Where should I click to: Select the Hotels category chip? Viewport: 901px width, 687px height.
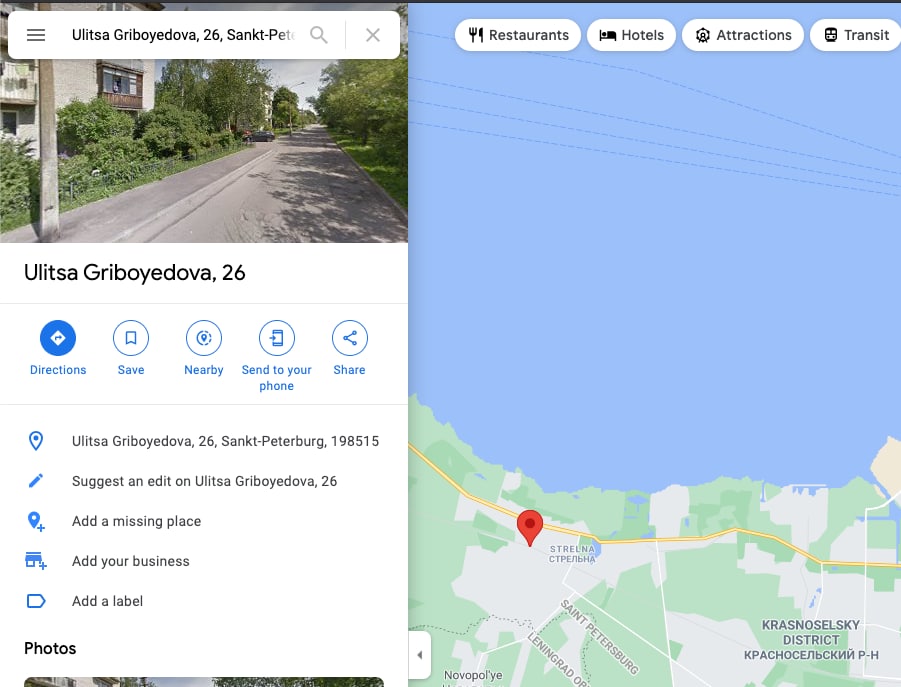632,35
